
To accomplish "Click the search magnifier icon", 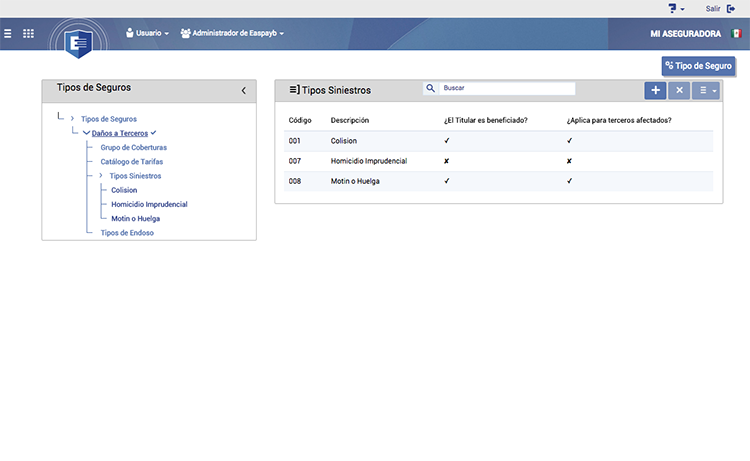I will pos(430,88).
